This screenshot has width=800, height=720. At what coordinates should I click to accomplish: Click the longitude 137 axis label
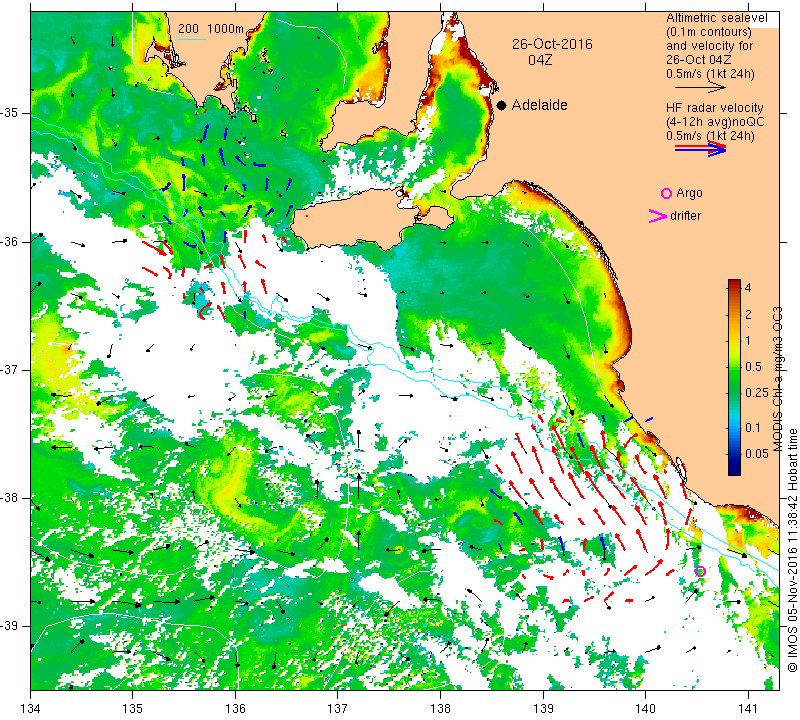(x=338, y=709)
